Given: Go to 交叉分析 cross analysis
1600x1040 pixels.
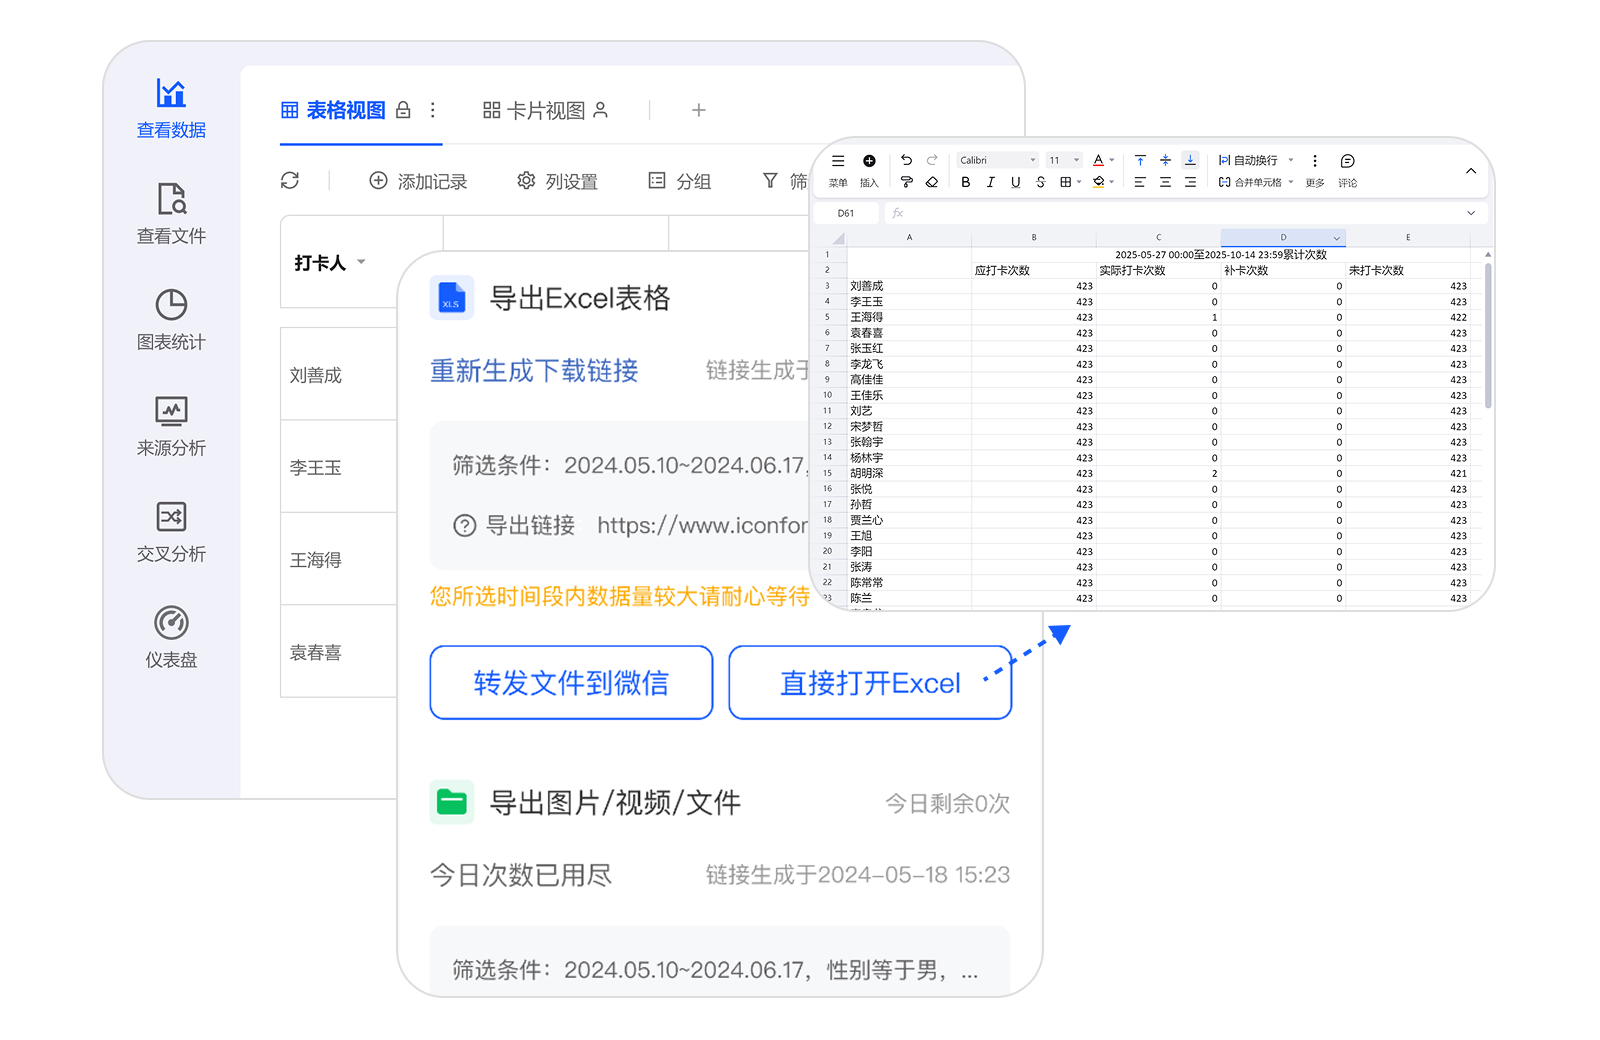Looking at the screenshot, I should tap(171, 531).
